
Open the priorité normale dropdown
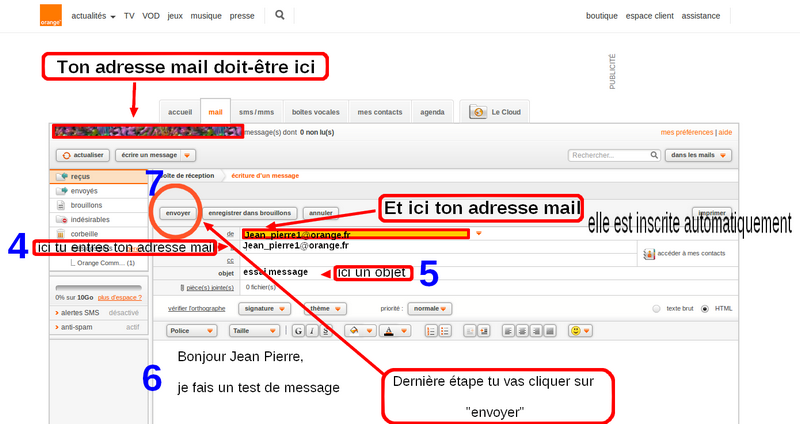tap(430, 309)
